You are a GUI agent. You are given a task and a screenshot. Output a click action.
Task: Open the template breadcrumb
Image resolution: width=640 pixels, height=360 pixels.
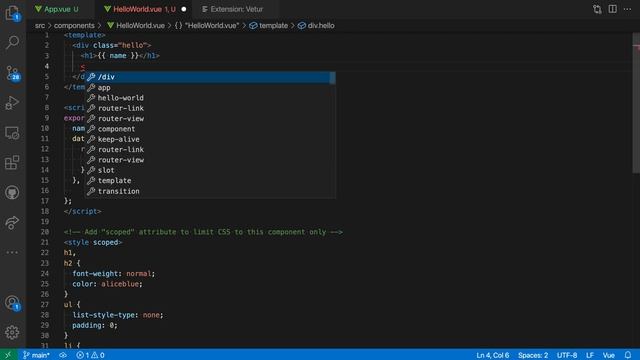(269, 25)
